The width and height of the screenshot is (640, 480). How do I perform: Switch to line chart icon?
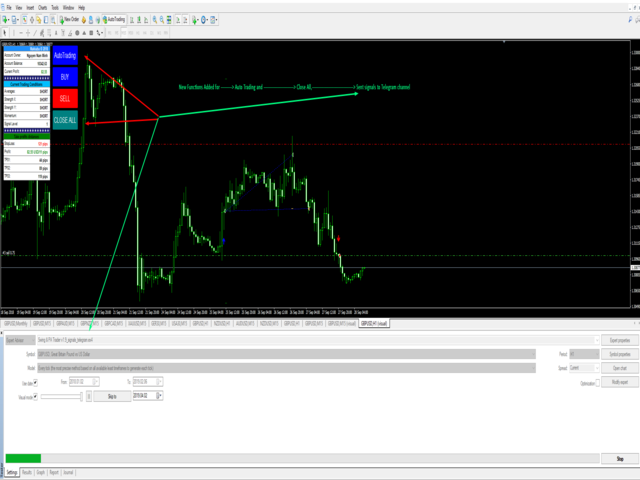click(146, 20)
